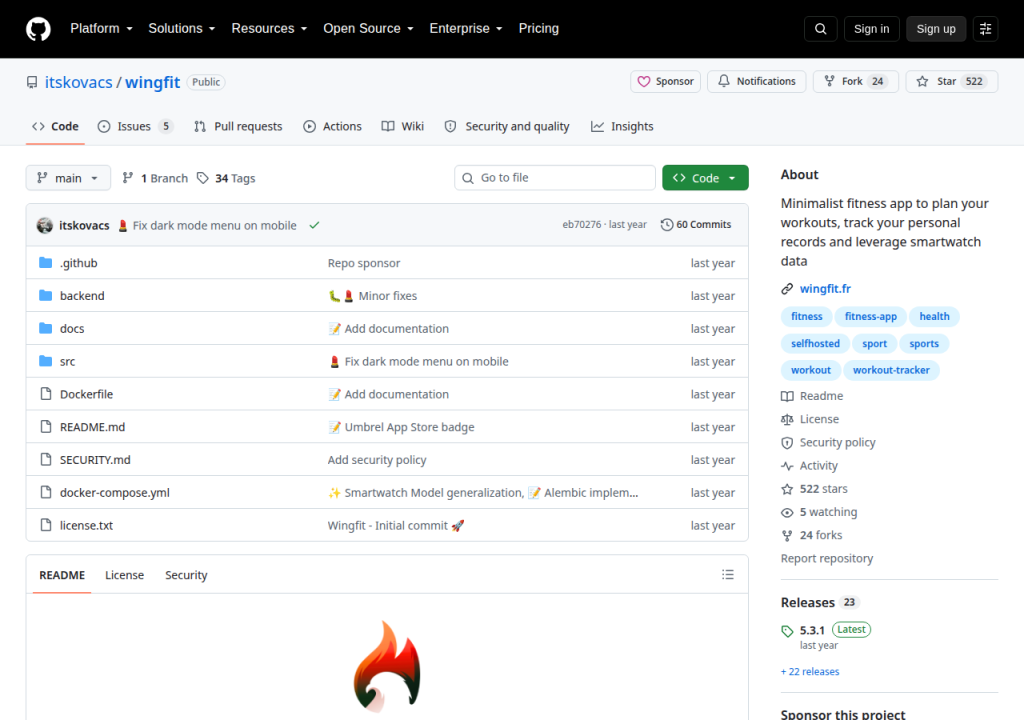This screenshot has width=1024, height=720.
Task: Open the wingfit.fr website link
Action: coord(825,289)
